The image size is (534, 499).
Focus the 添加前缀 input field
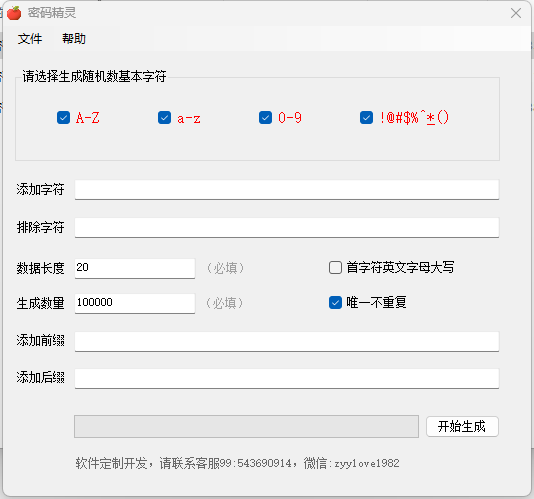coord(287,341)
